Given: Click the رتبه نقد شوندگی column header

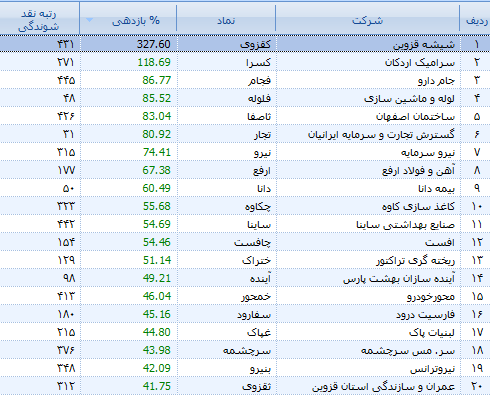Looking at the screenshot, I should point(39,17).
